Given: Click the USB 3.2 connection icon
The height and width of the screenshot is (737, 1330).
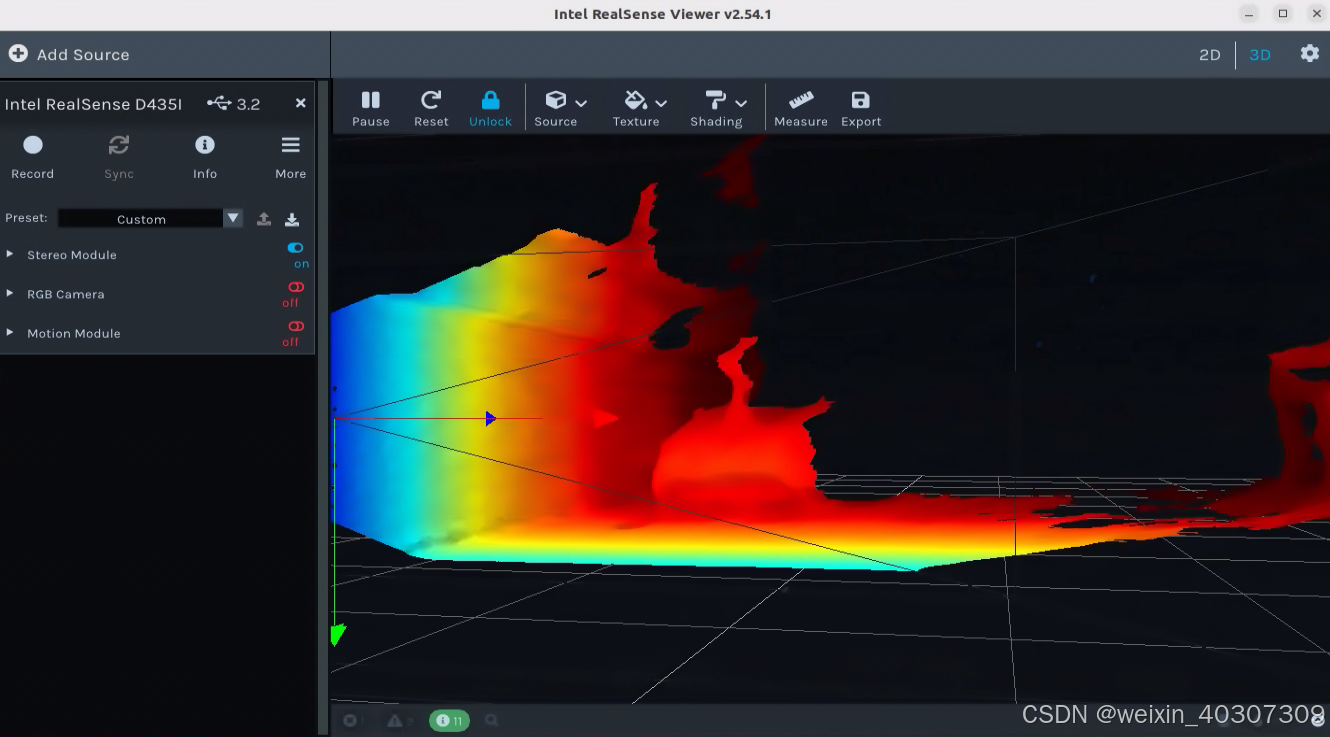Looking at the screenshot, I should pyautogui.click(x=219, y=103).
